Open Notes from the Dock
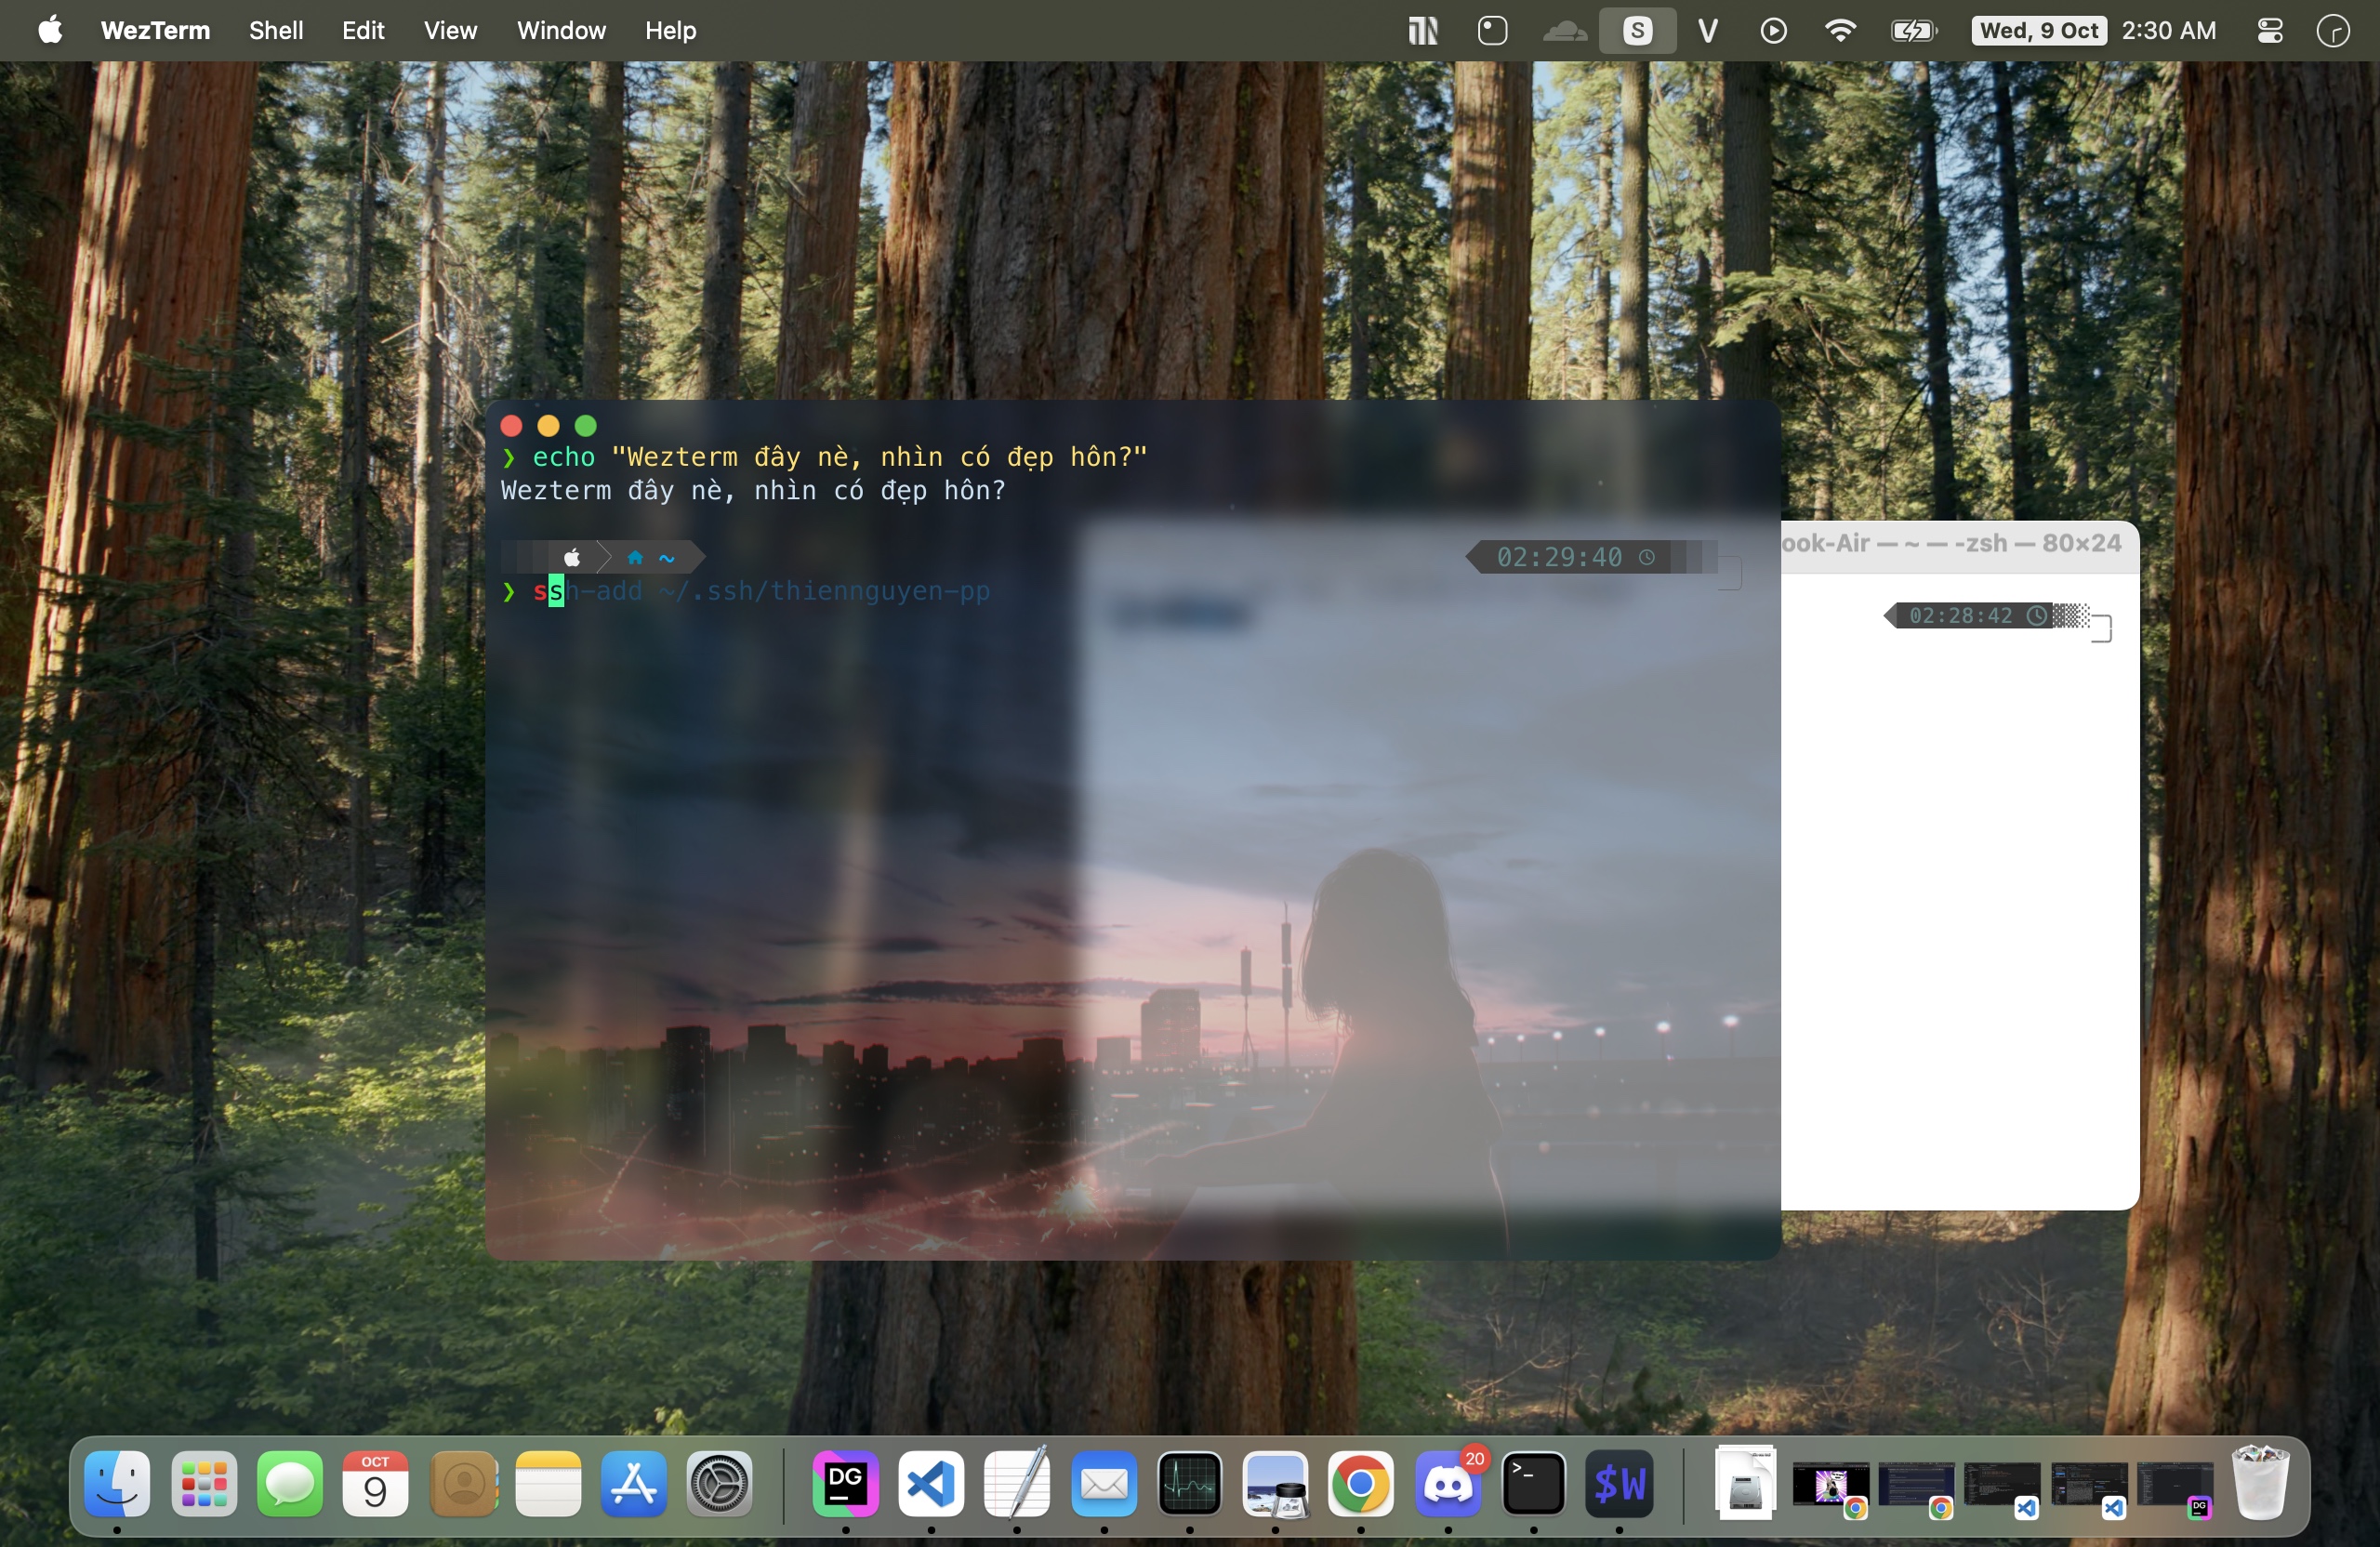The height and width of the screenshot is (1547, 2380). pos(548,1483)
